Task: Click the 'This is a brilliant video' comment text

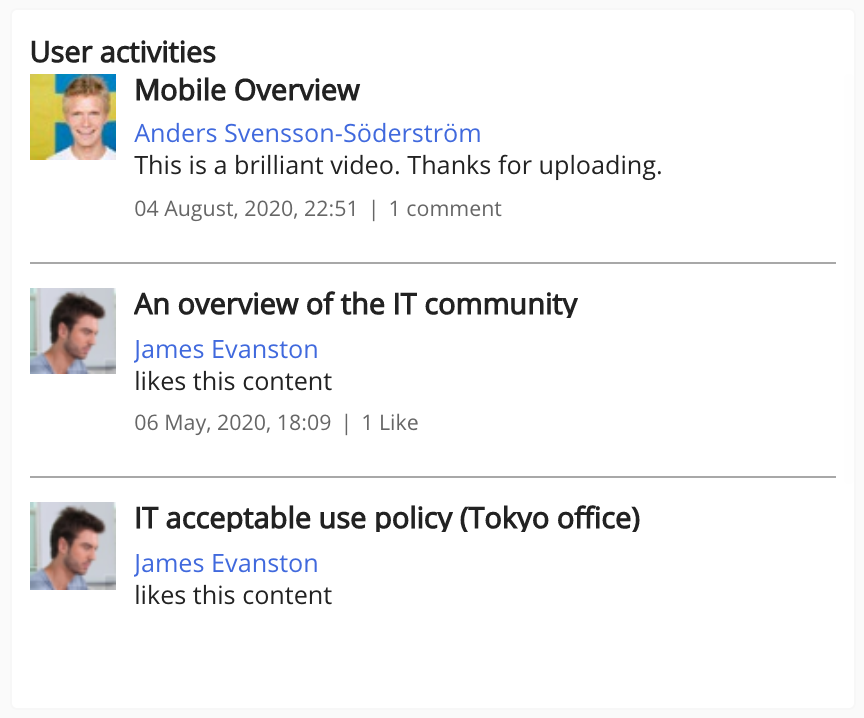Action: [x=398, y=165]
